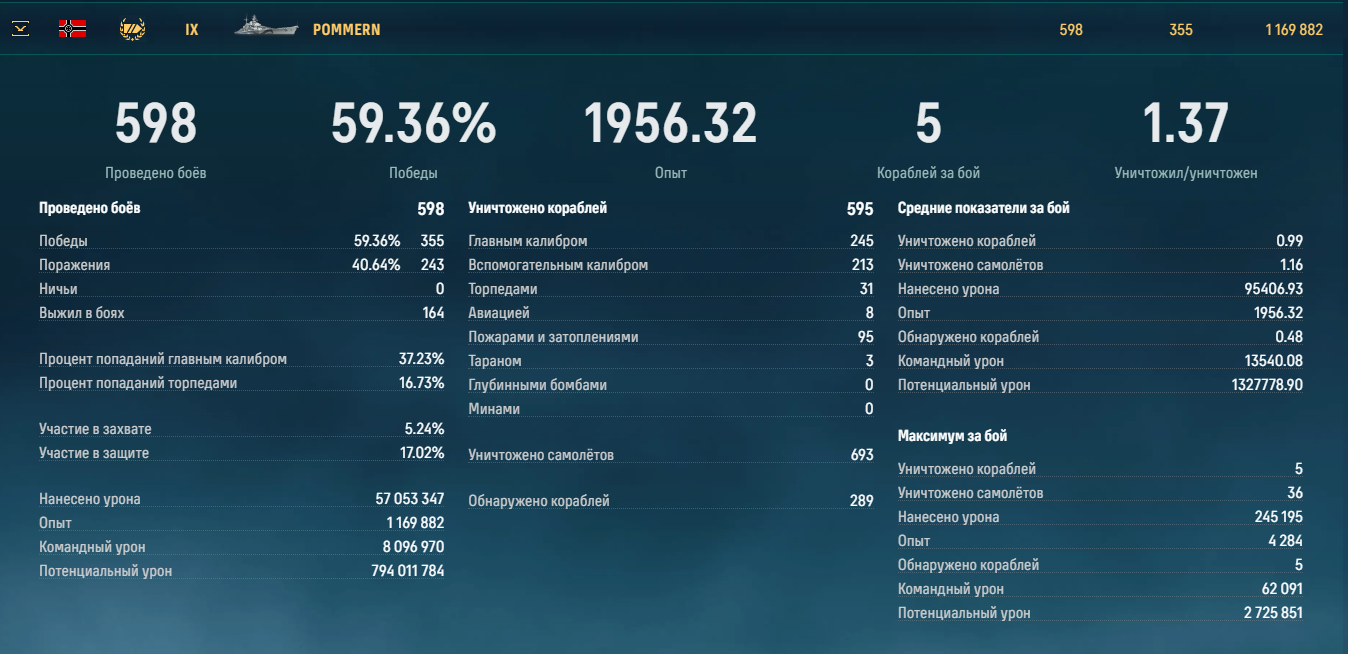This screenshot has height=654, width=1348.
Task: Click the German nation flag icon
Action: (x=72, y=29)
